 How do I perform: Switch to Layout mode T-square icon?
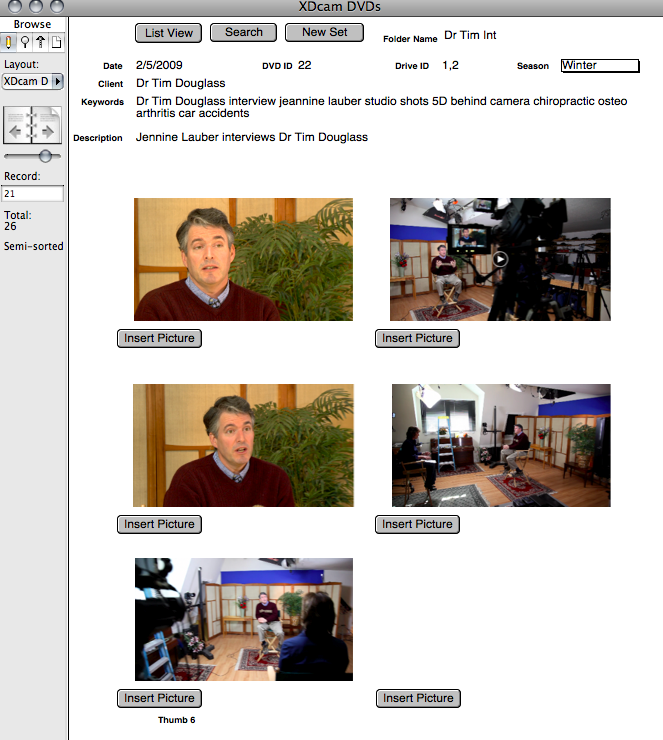(x=41, y=42)
